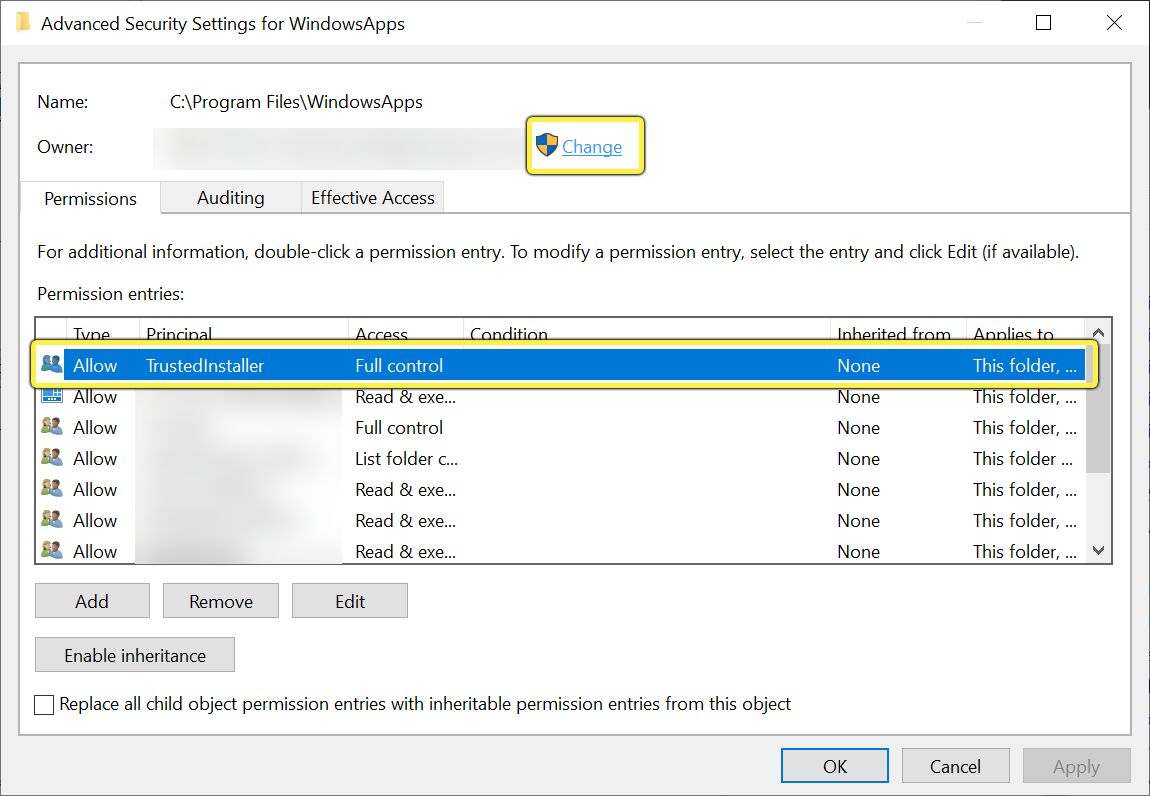Click OK to confirm security settings
The width and height of the screenshot is (1150, 796).
834,765
